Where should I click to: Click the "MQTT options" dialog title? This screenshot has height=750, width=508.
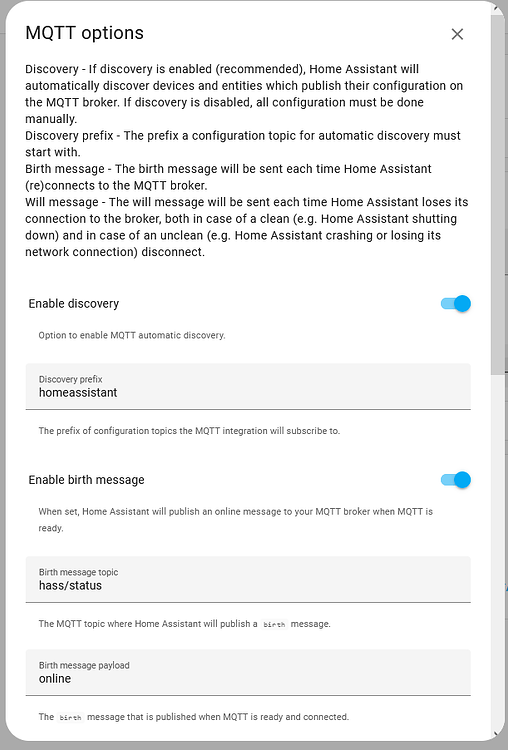pos(84,33)
